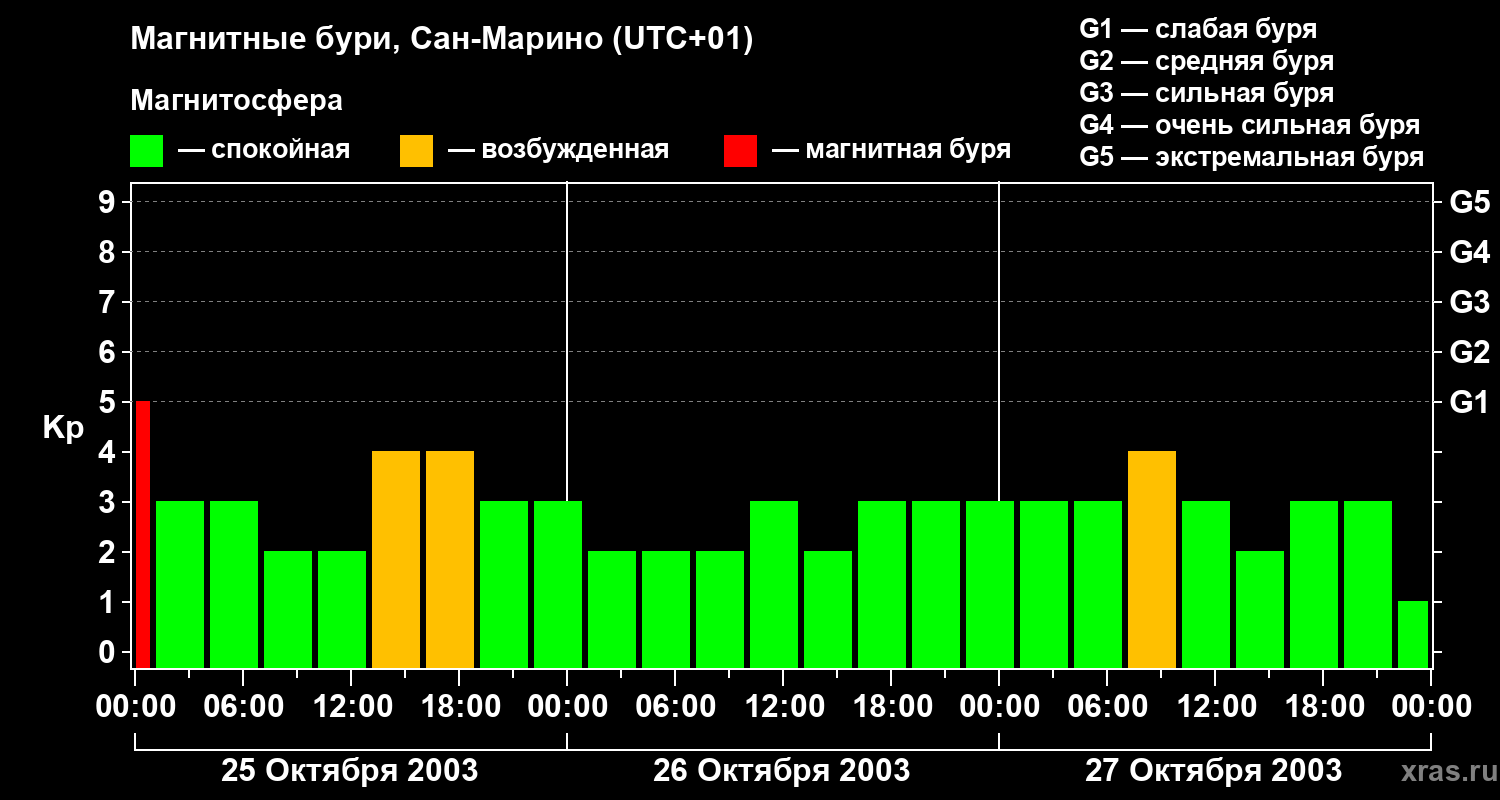This screenshot has height=800, width=1500.
Task: Click the 12:00 time label on 26 Октября
Action: click(784, 707)
